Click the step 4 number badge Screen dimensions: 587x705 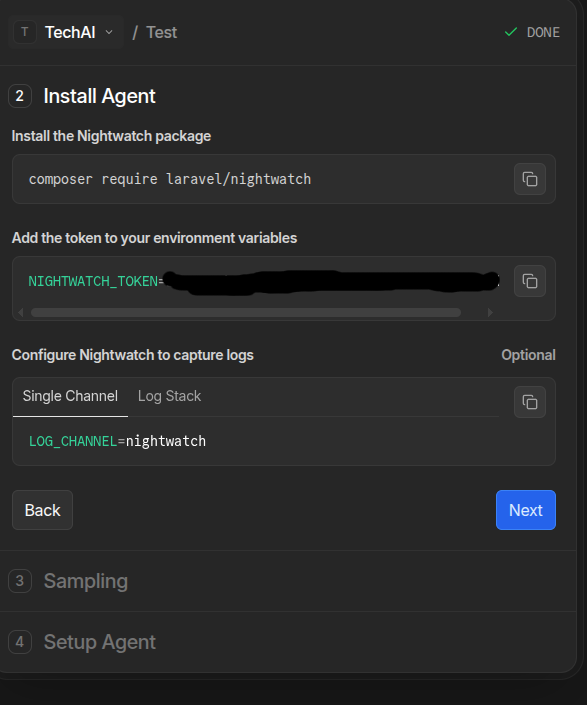(20, 642)
